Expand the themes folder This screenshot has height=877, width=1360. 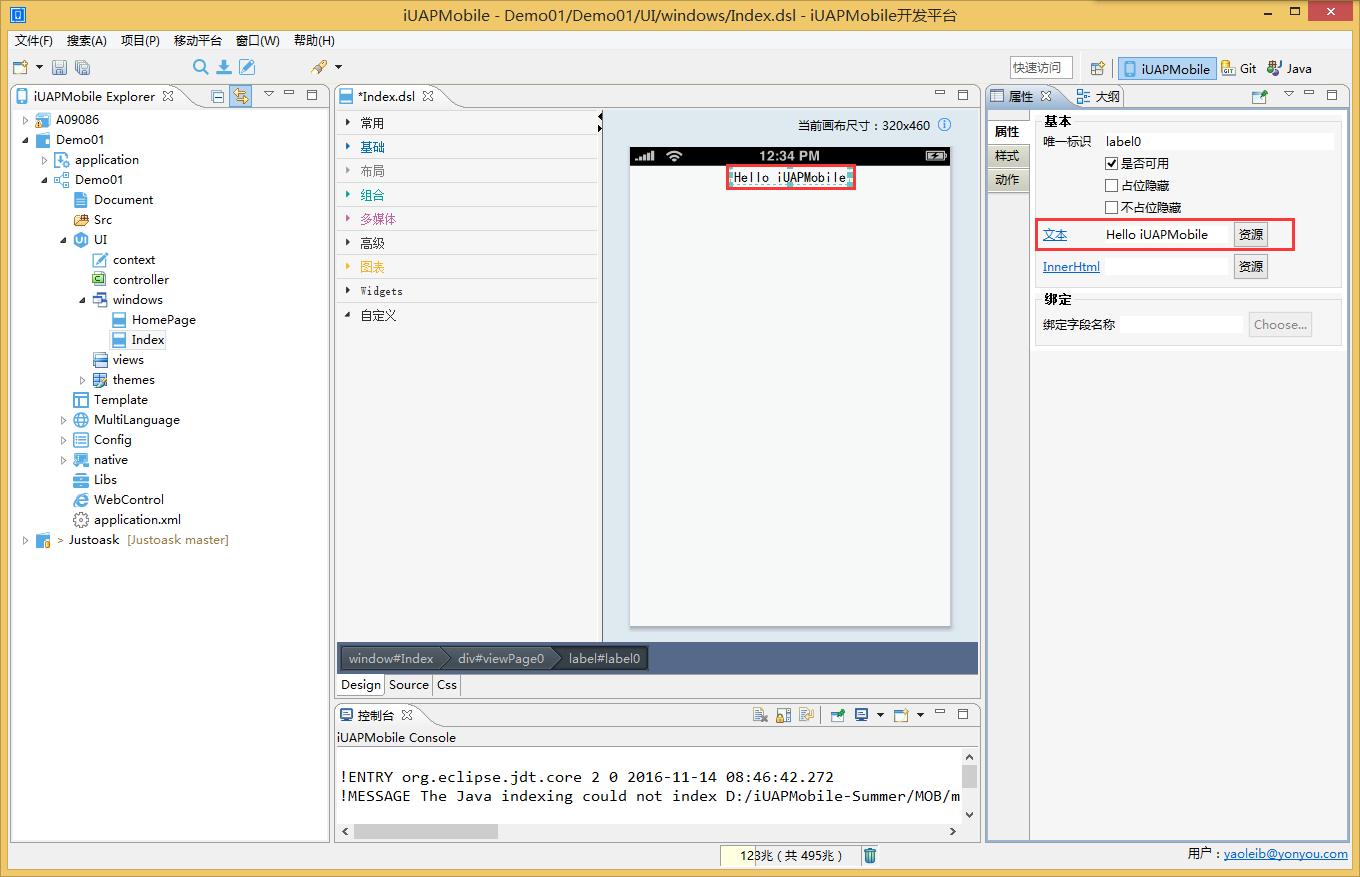(82, 380)
